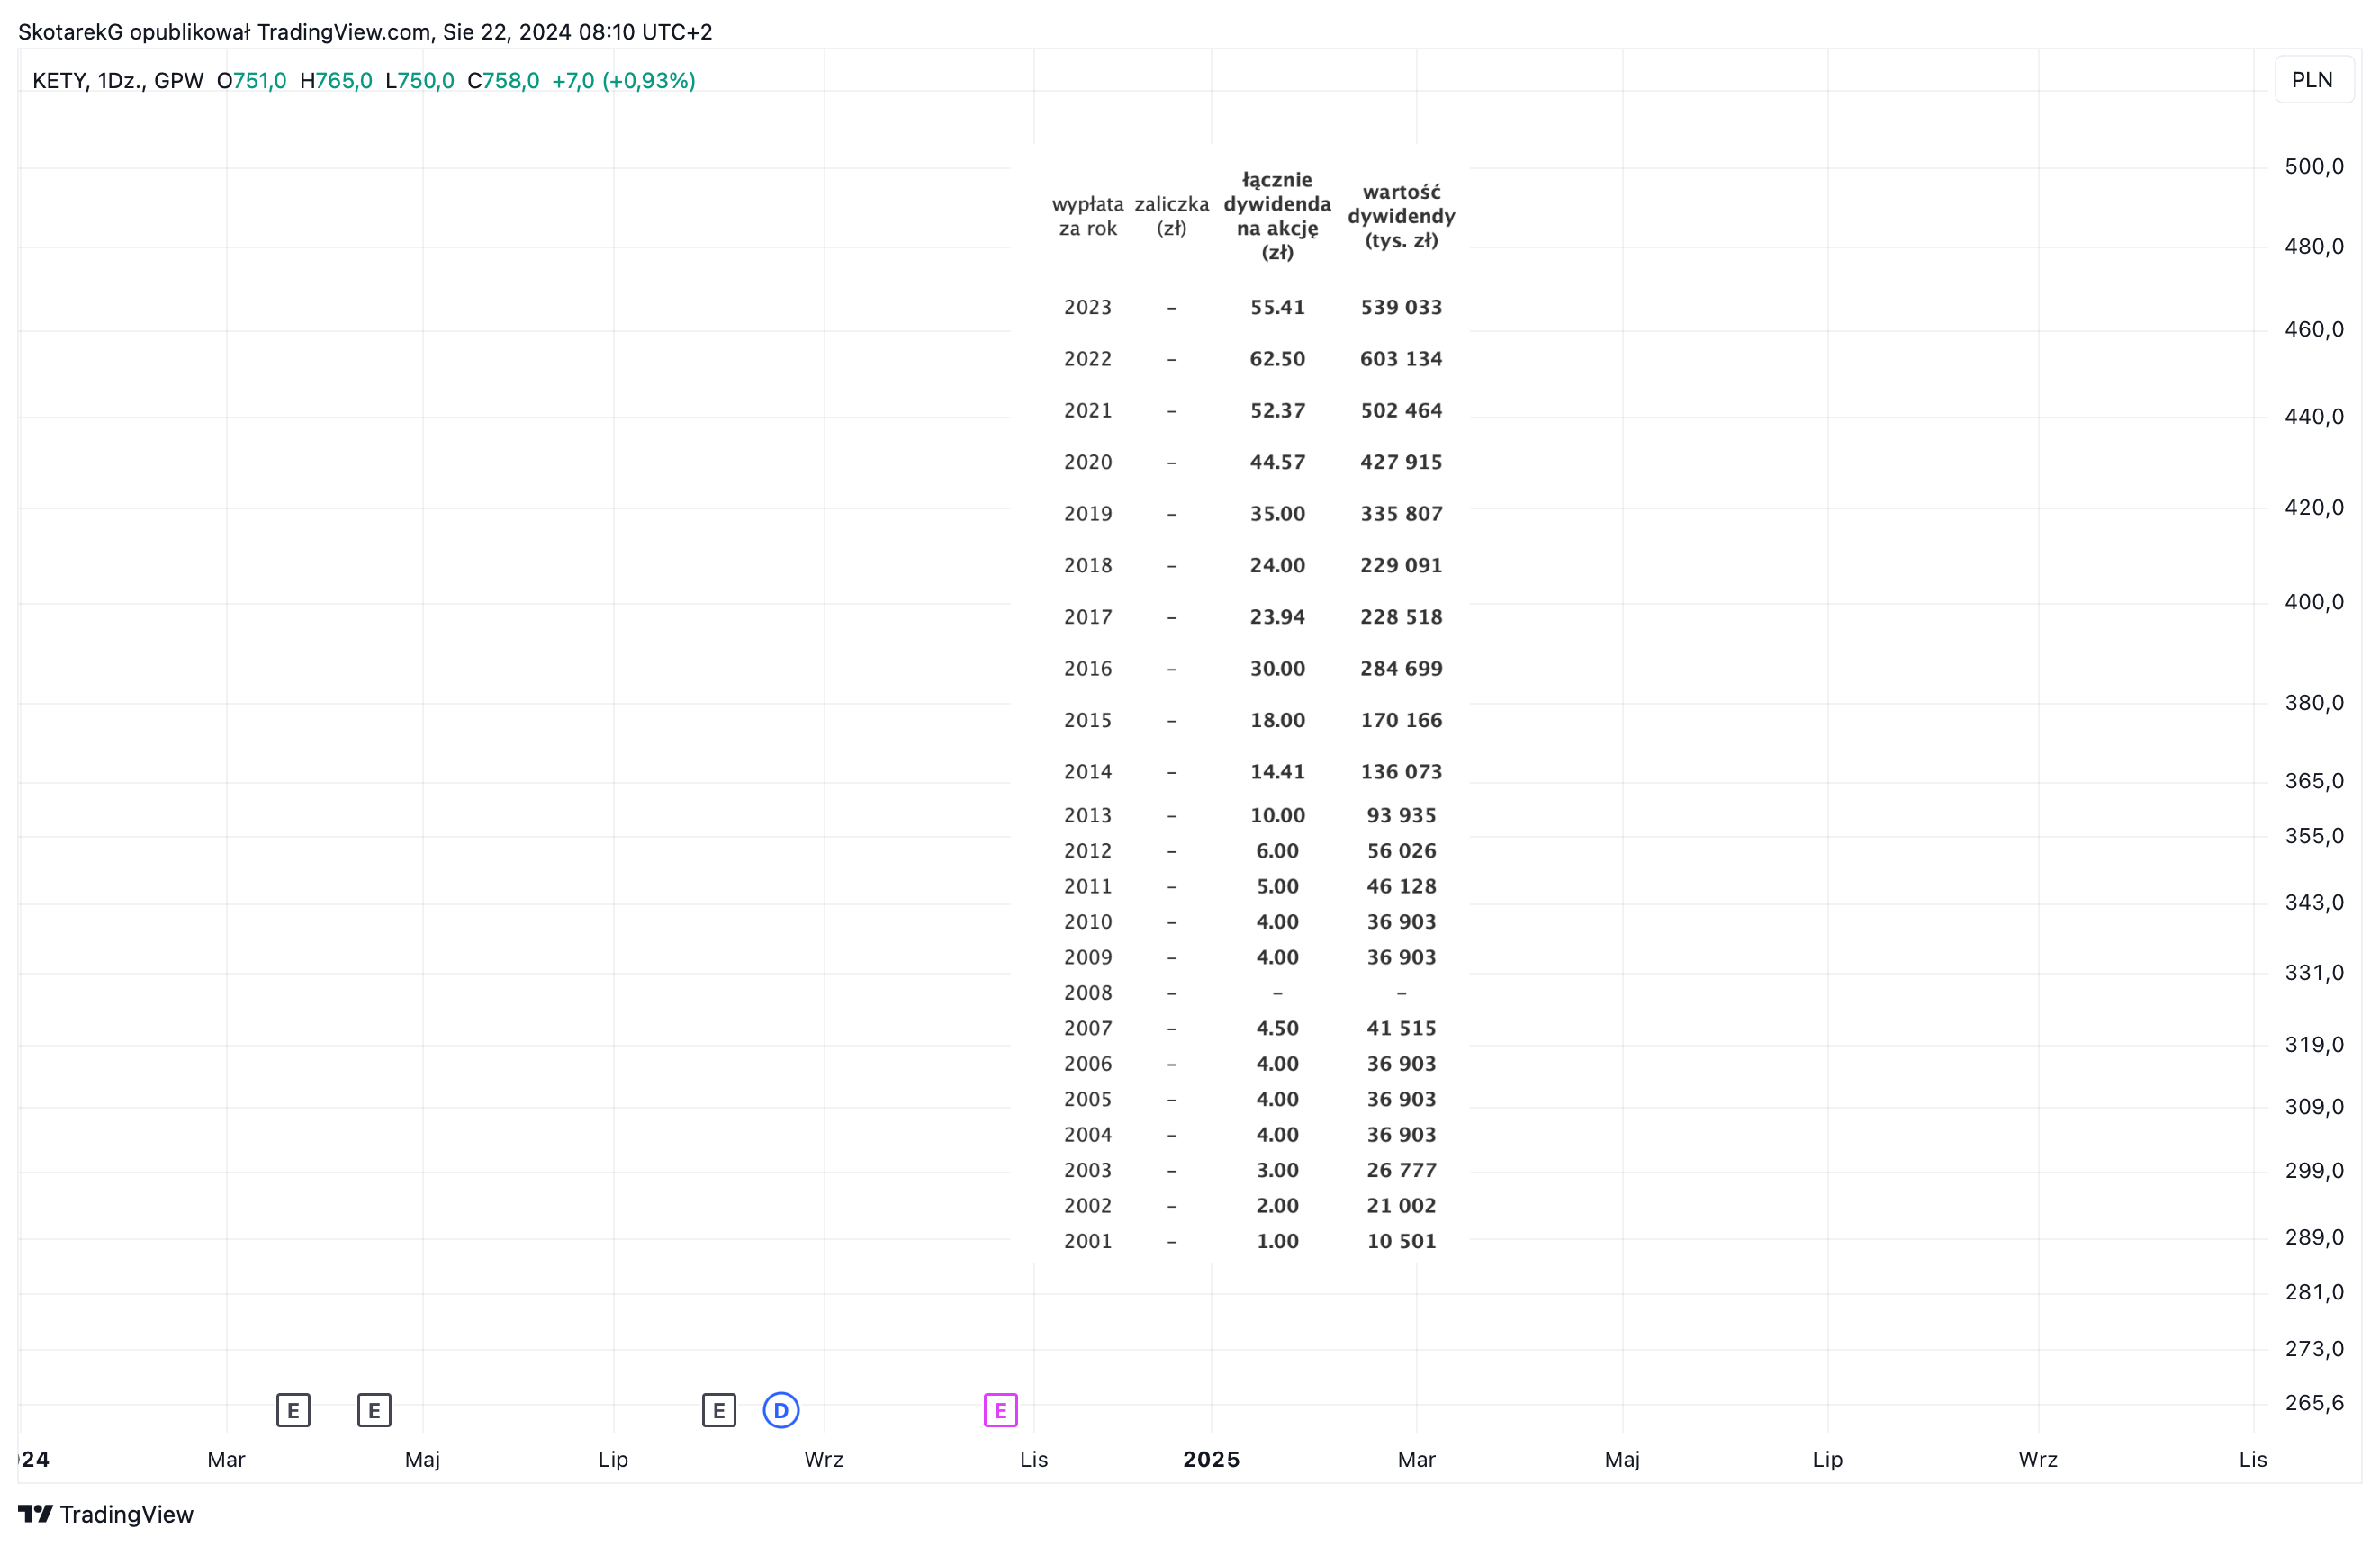Click the 284 699 value cell
This screenshot has height=1546, width=2380.
point(1401,669)
